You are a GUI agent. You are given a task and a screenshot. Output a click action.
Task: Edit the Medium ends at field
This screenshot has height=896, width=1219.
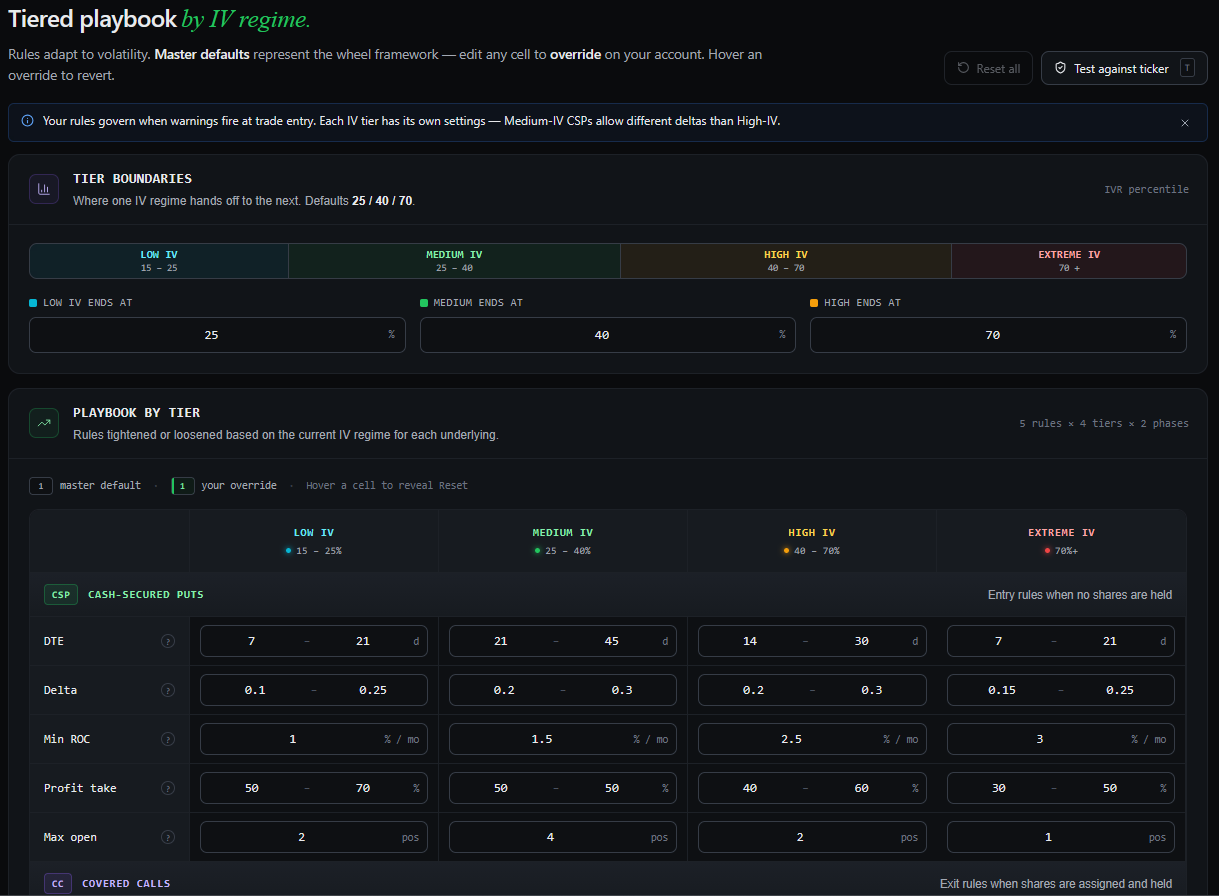point(608,335)
